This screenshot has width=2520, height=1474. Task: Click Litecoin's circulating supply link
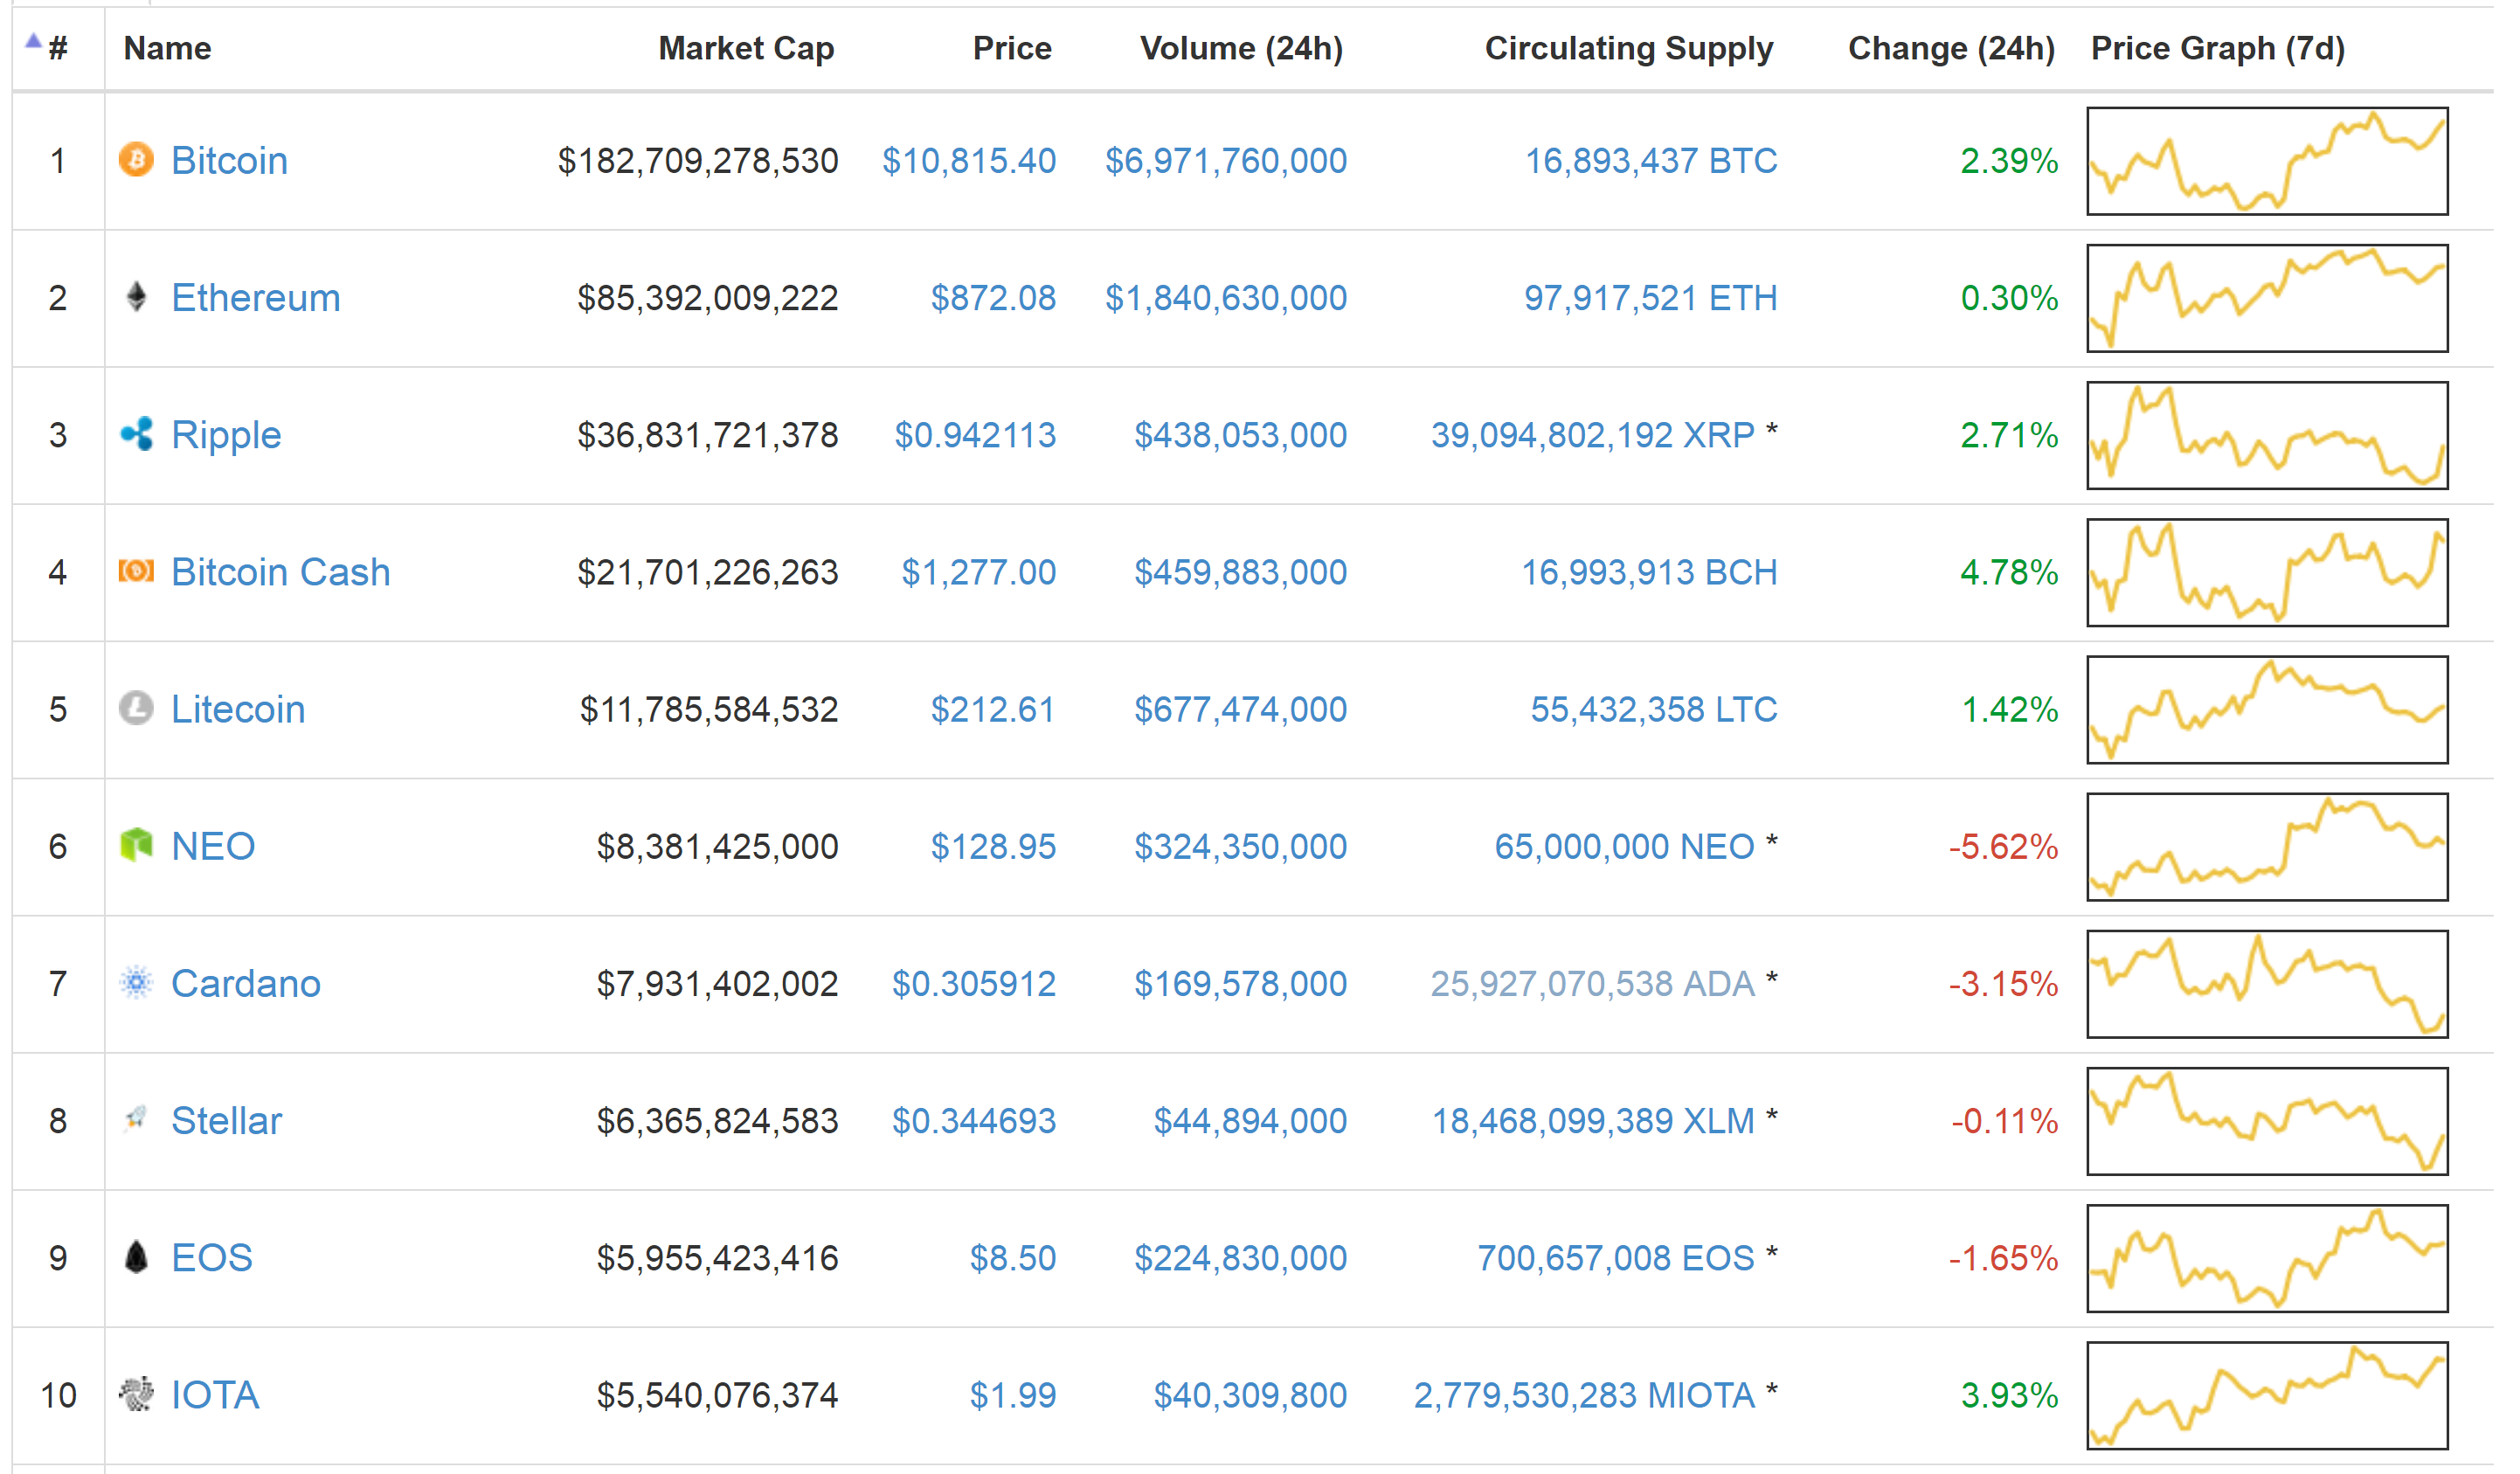tap(1649, 709)
